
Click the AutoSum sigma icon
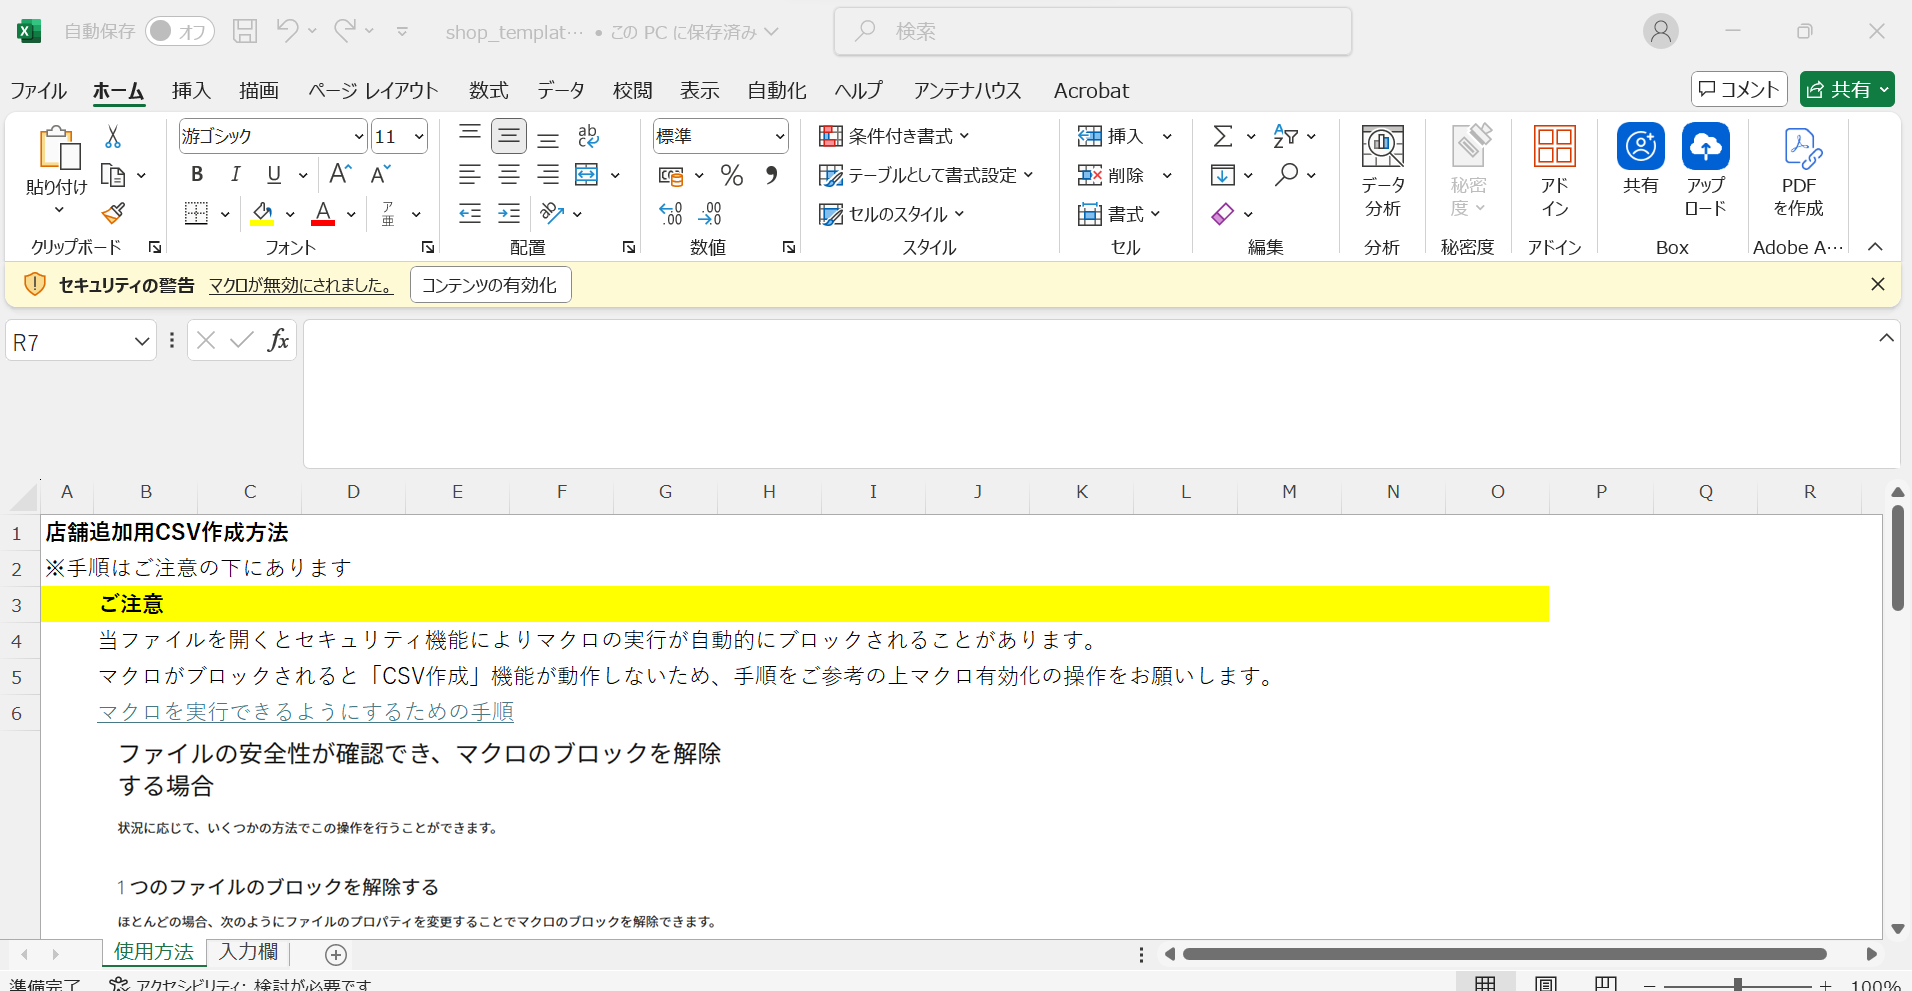[1222, 136]
